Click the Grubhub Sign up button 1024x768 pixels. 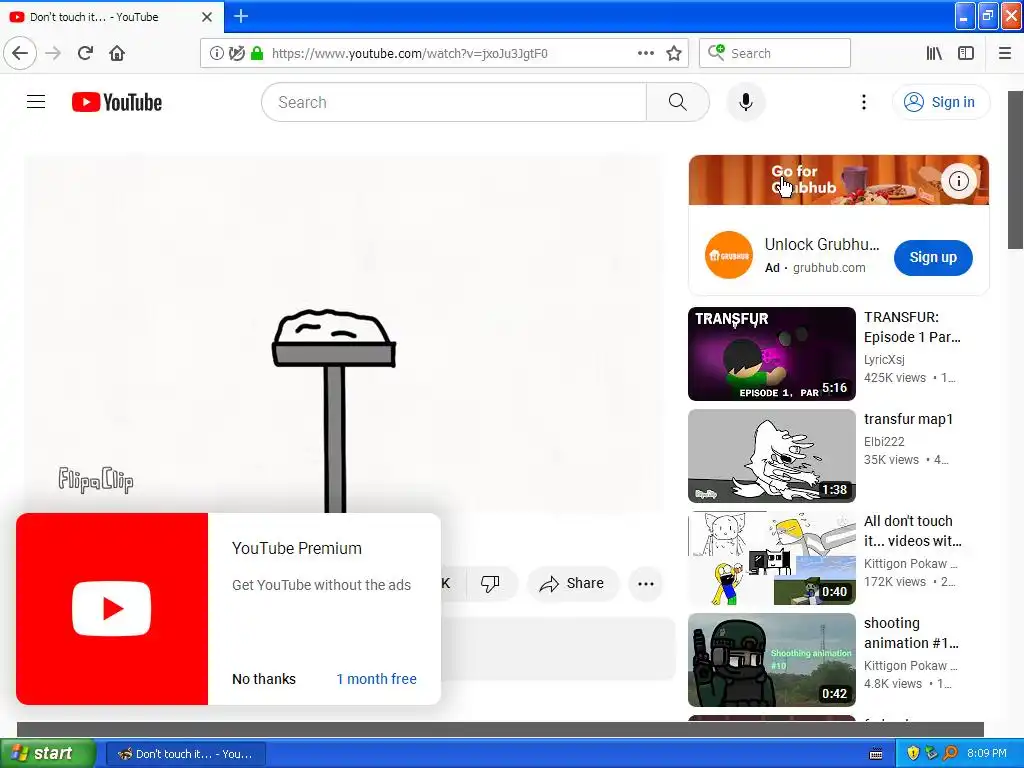pyautogui.click(x=933, y=257)
